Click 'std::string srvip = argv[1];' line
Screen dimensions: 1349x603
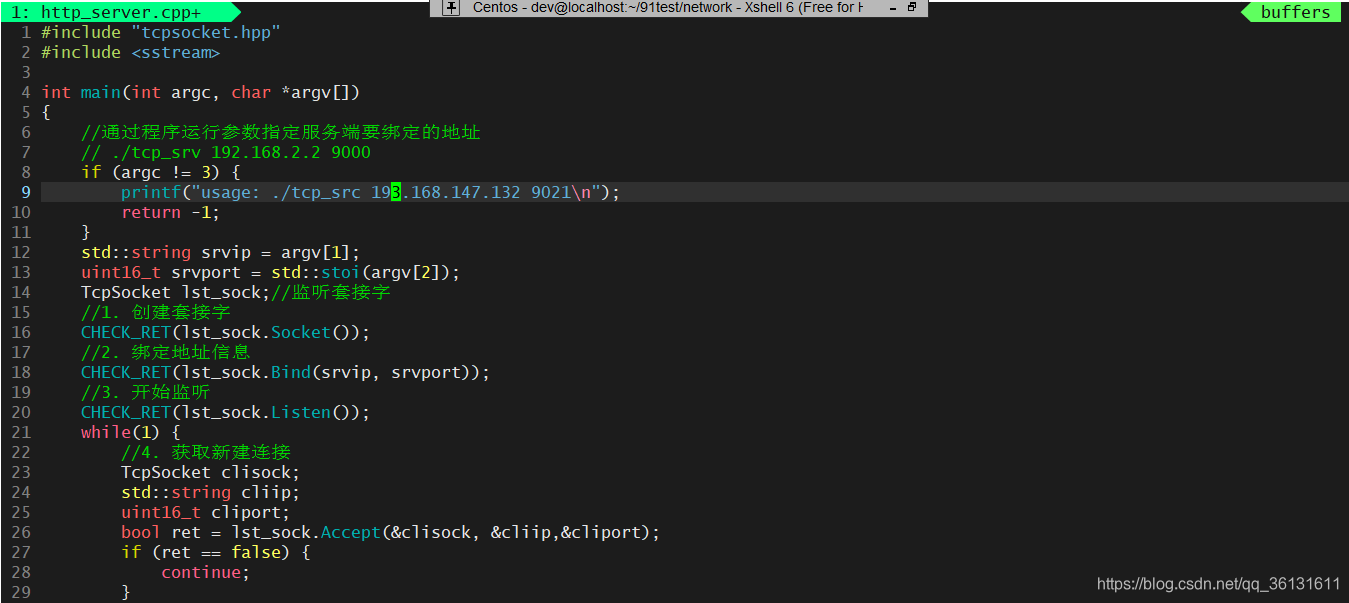[221, 252]
